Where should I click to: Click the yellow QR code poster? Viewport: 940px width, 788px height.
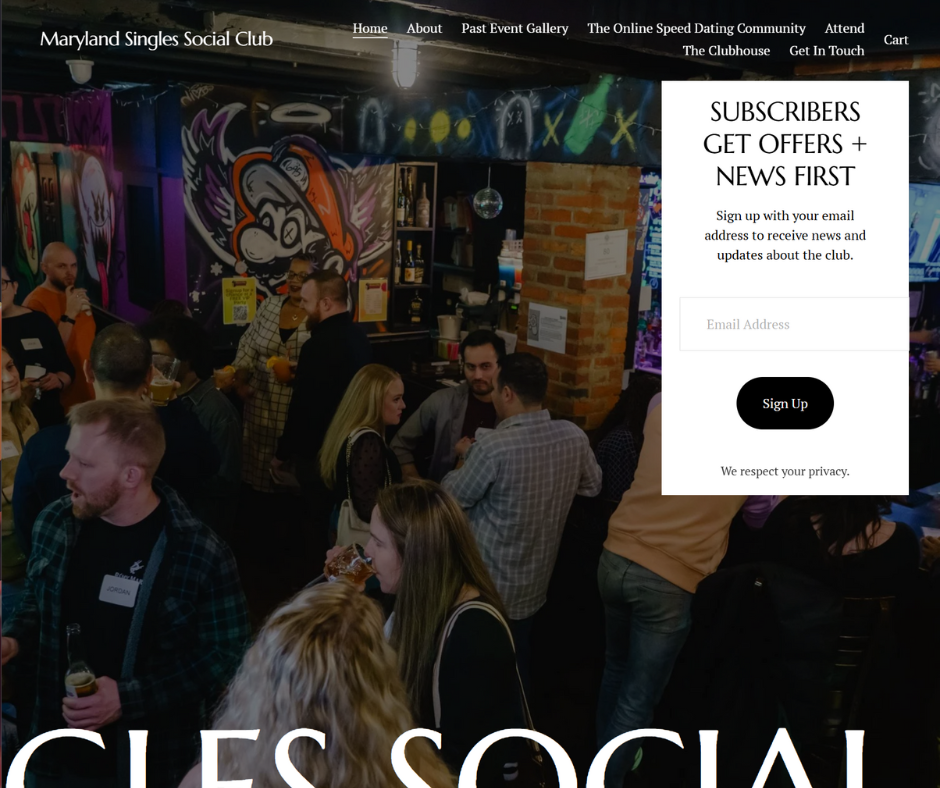coord(239,300)
